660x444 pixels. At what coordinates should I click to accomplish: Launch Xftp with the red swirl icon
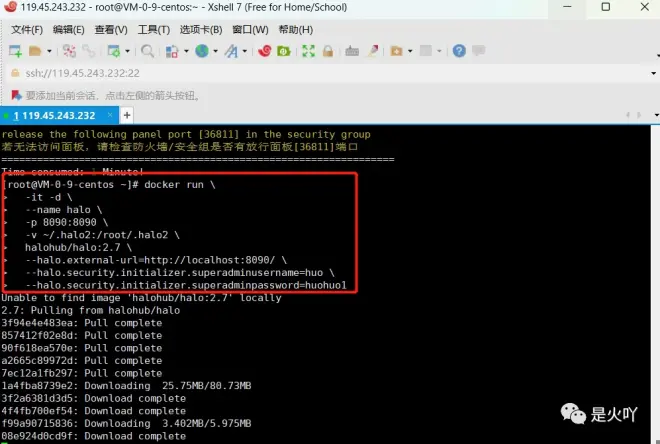point(265,51)
